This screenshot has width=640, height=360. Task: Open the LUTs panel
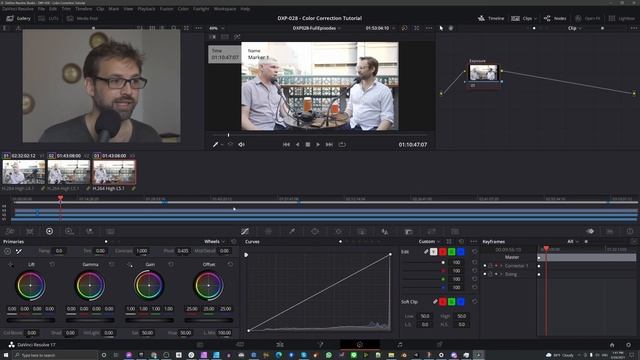[x=48, y=18]
